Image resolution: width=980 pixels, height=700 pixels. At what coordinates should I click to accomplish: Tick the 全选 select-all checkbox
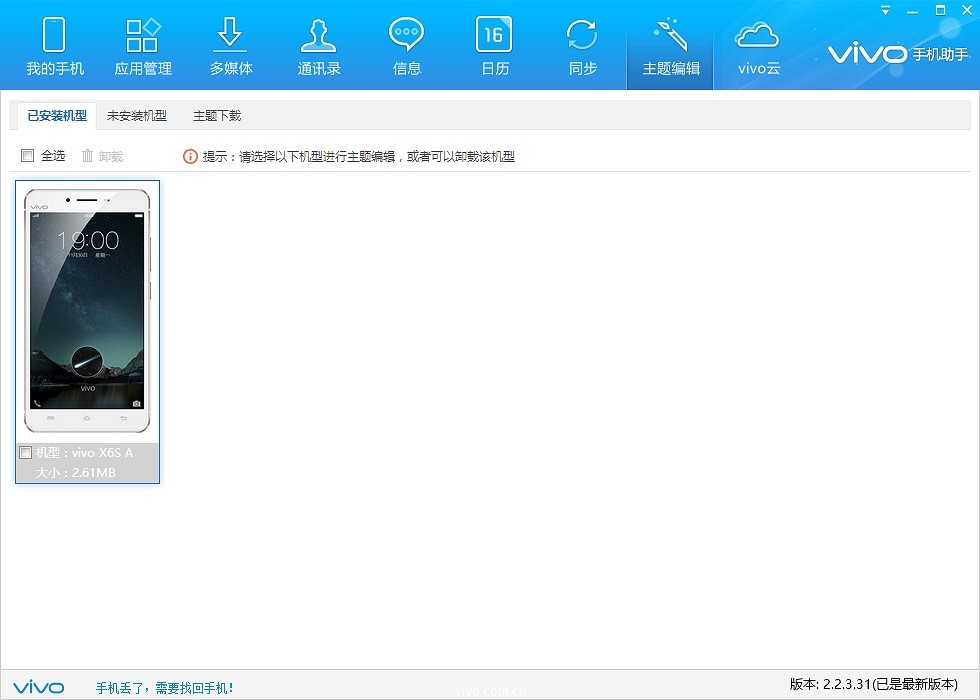click(x=28, y=156)
